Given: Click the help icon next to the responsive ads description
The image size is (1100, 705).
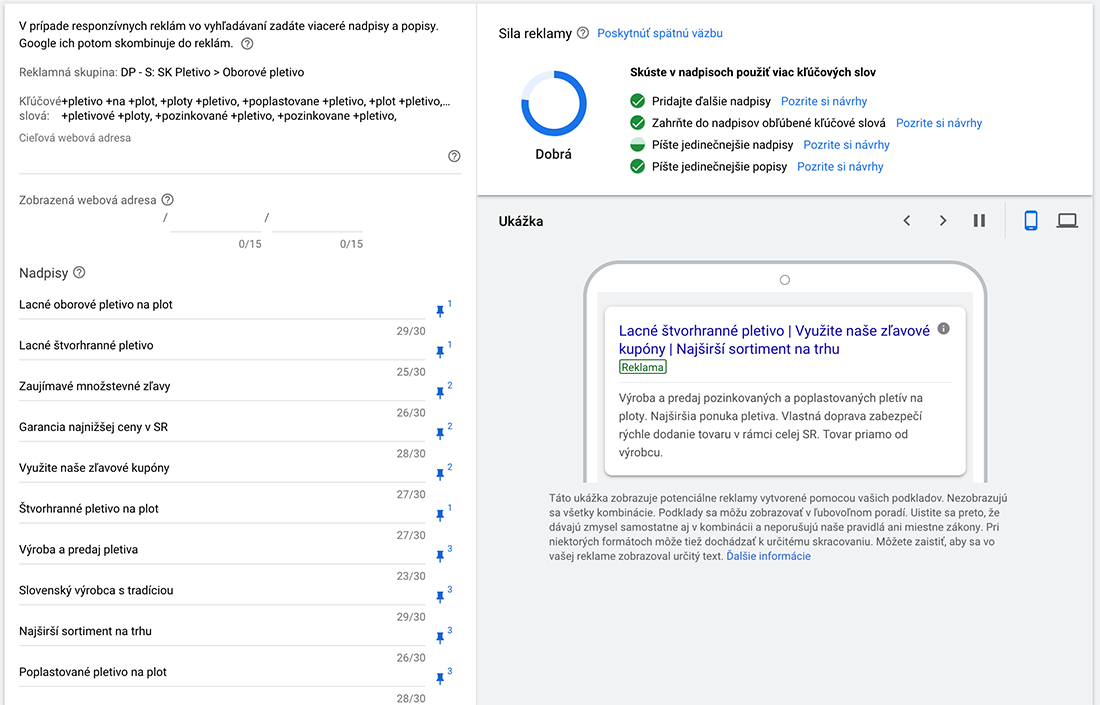Looking at the screenshot, I should point(247,43).
